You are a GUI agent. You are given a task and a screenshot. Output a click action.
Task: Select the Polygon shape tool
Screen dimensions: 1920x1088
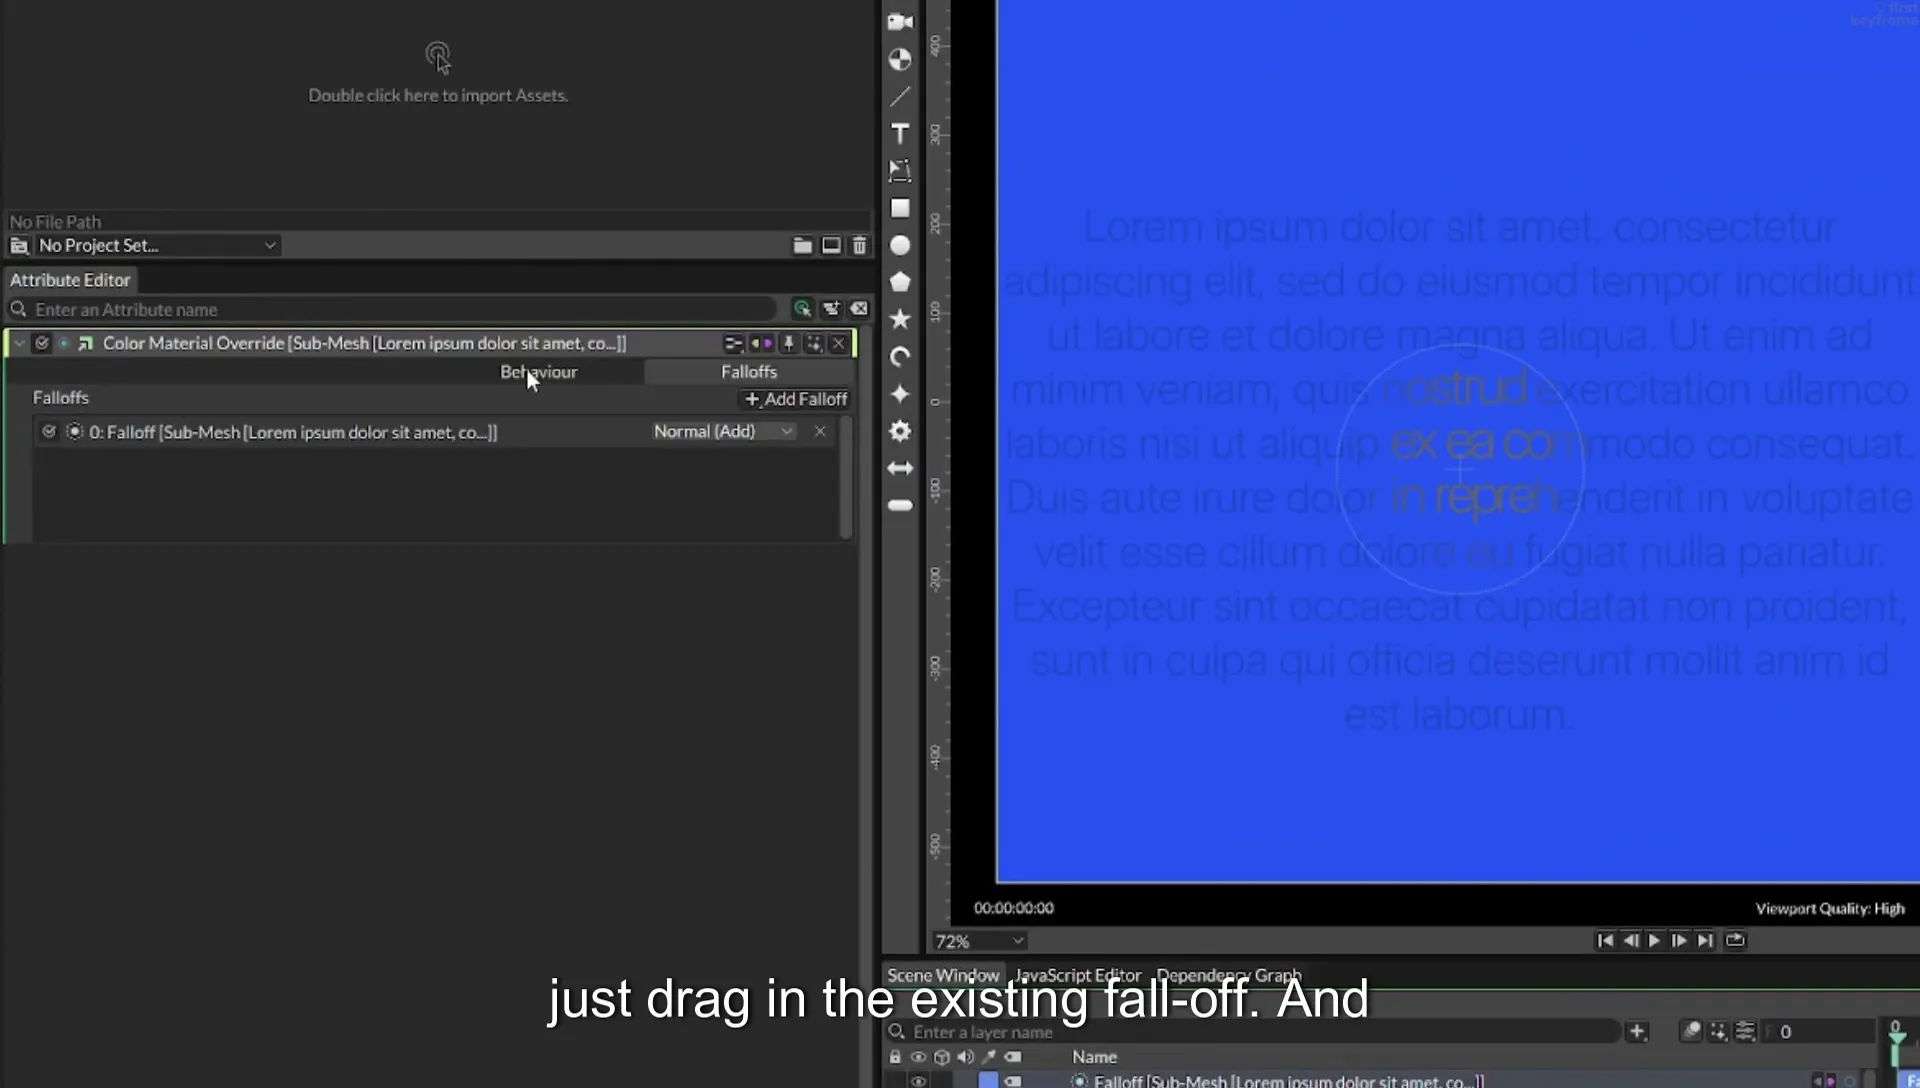[x=900, y=283]
